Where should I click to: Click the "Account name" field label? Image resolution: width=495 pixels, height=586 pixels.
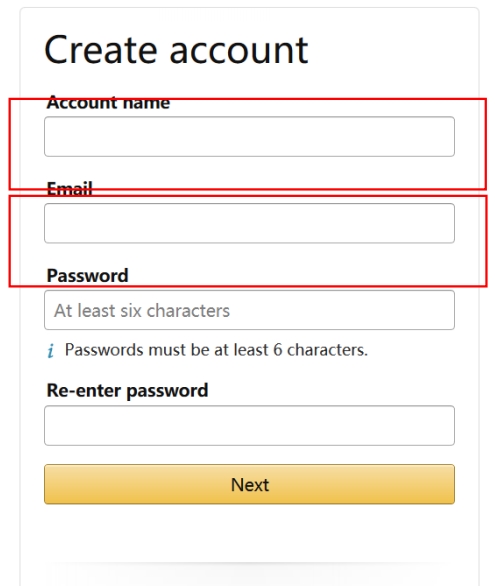108,102
